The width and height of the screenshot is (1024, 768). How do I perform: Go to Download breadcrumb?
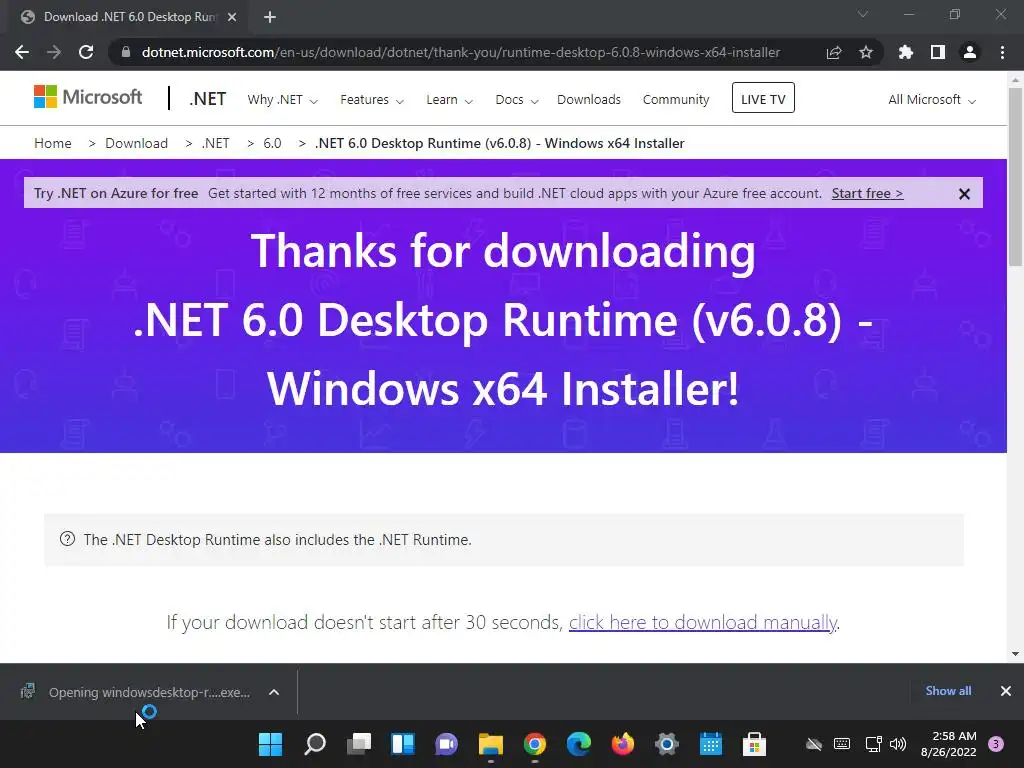point(136,143)
